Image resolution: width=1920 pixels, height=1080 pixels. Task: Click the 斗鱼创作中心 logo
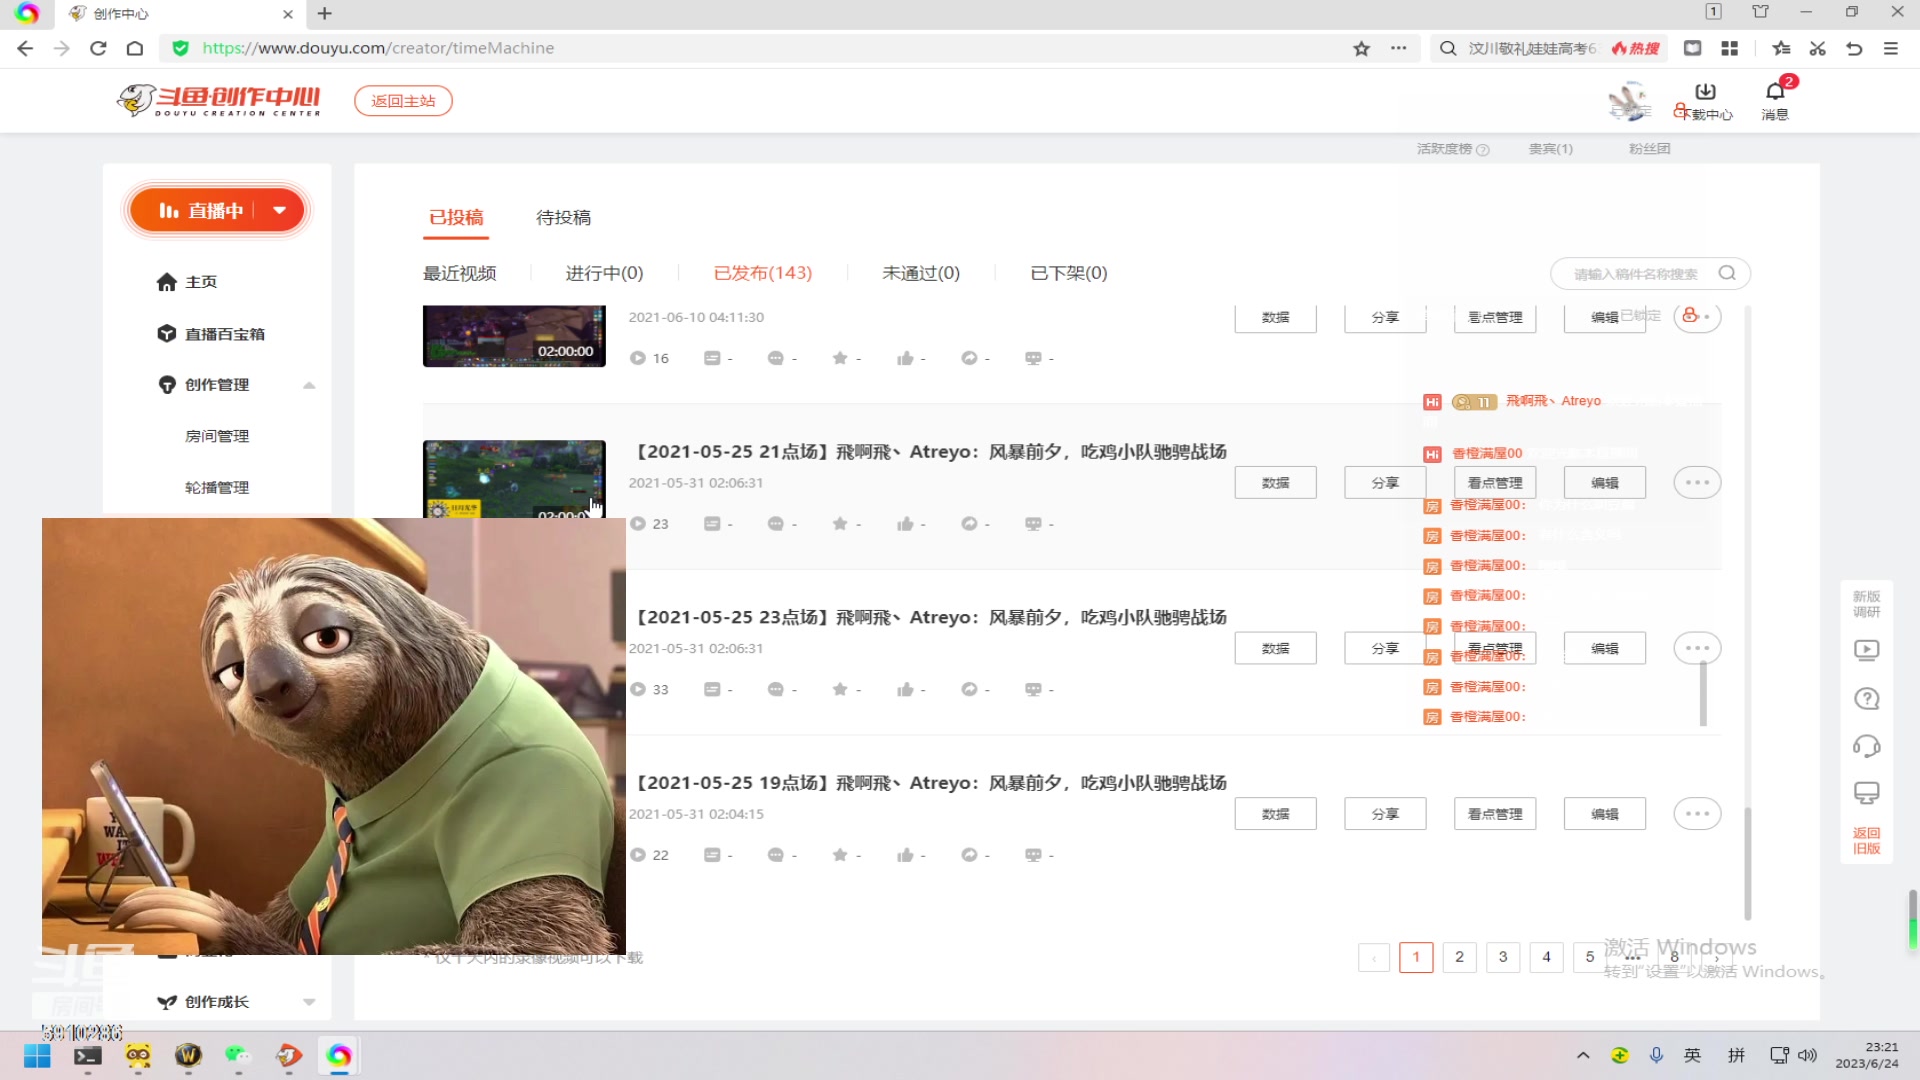[x=218, y=100]
